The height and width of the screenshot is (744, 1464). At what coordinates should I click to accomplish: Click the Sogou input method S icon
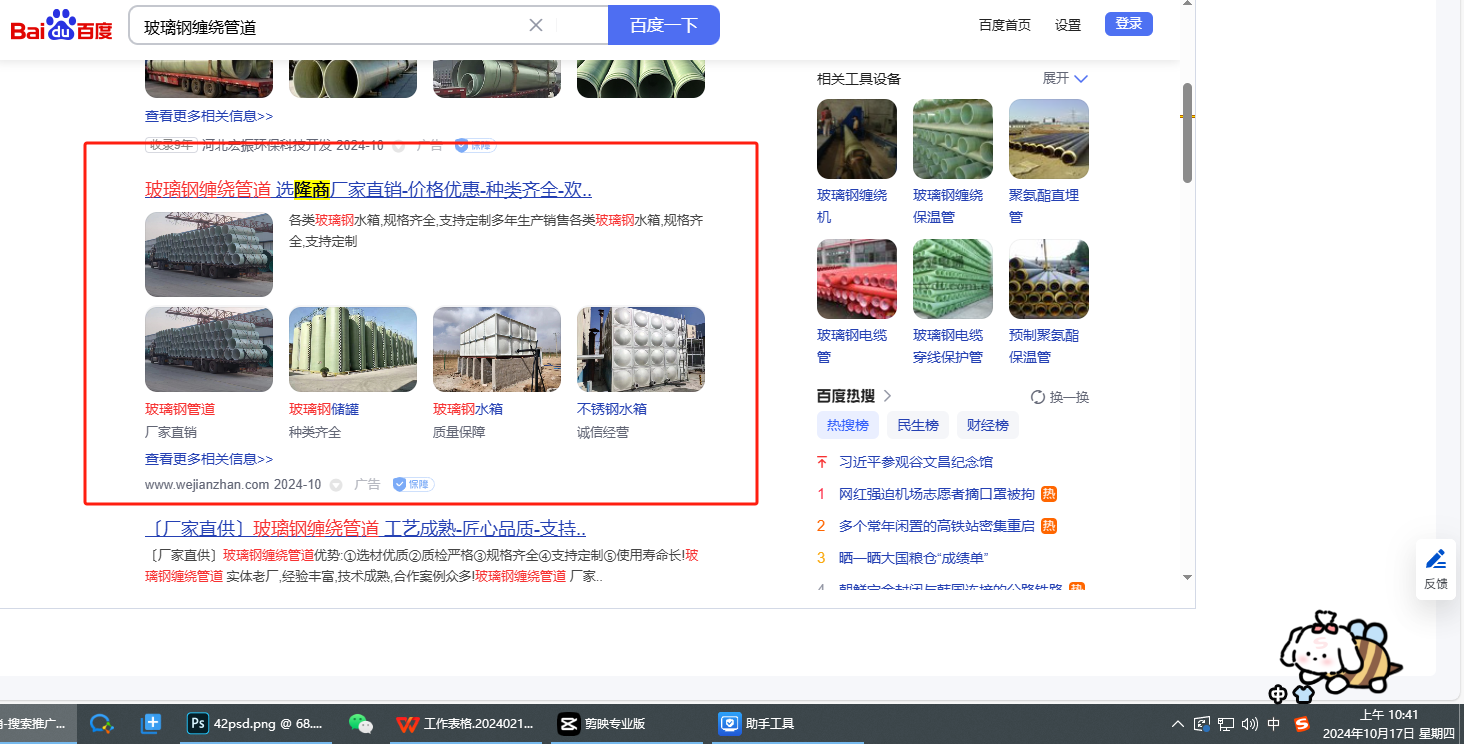[x=1302, y=723]
